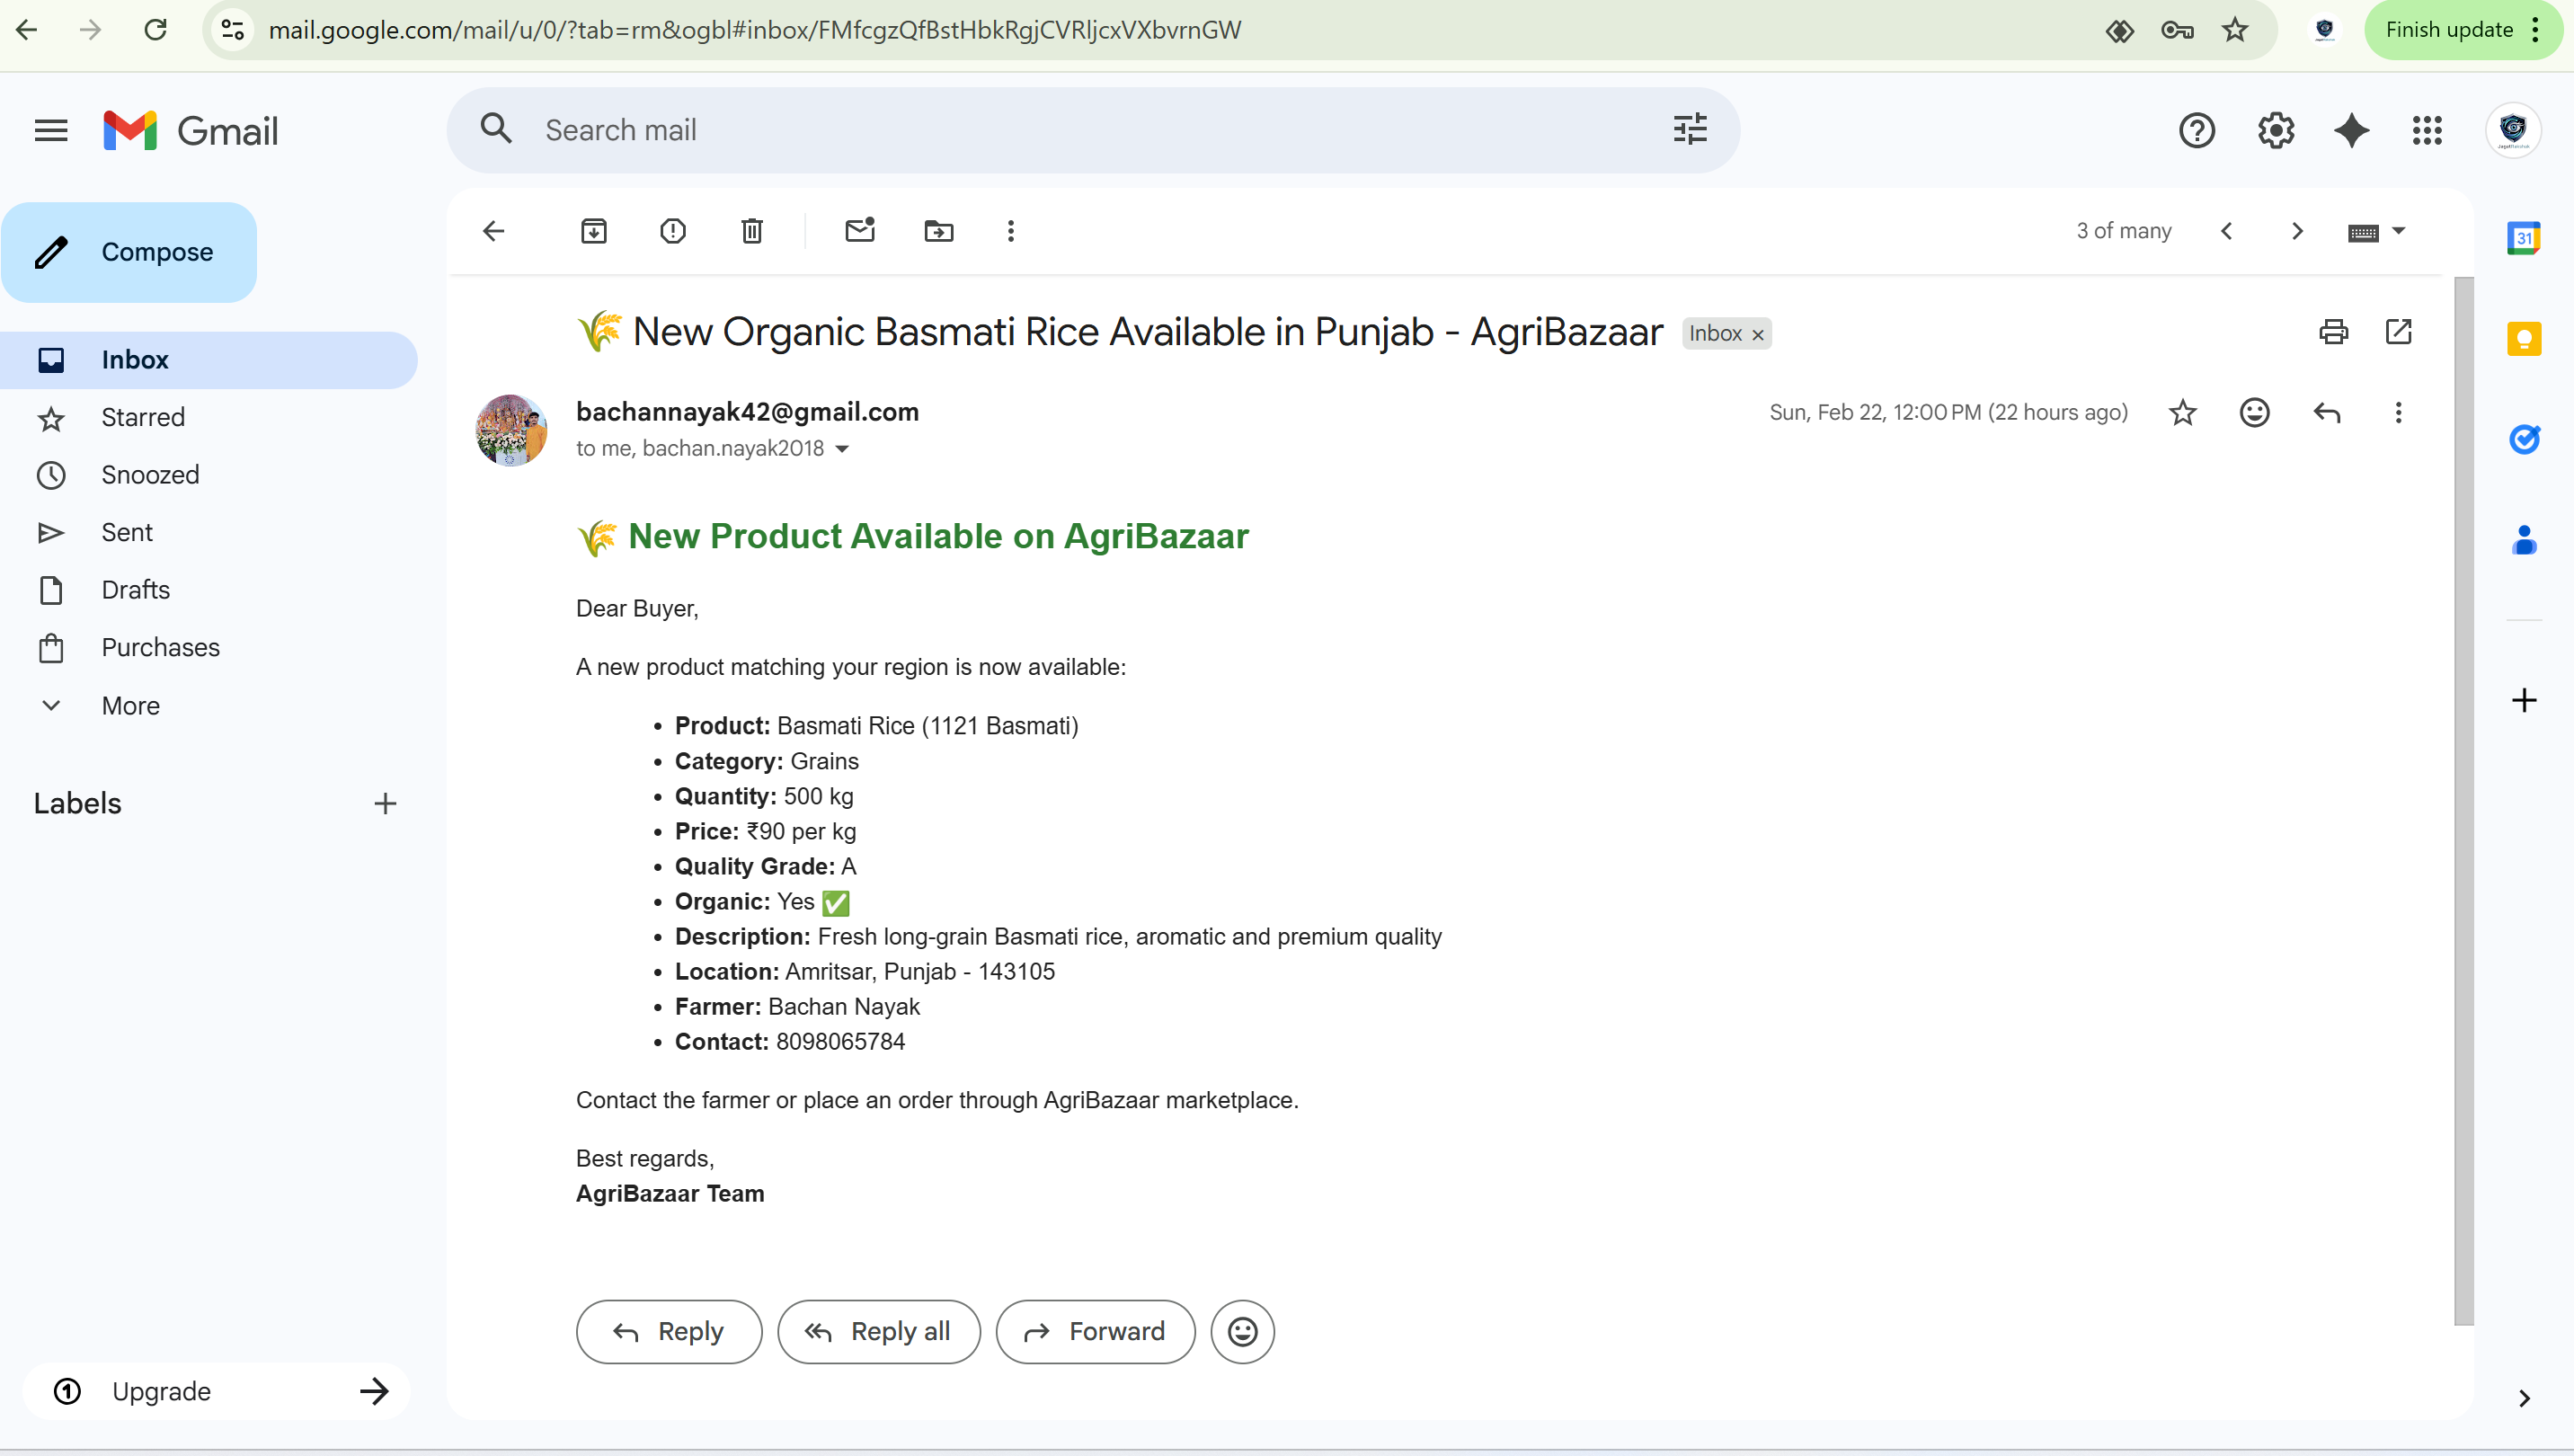Screen dimensions: 2574x1456
Task: Click the Reply all button
Action: click(879, 1331)
